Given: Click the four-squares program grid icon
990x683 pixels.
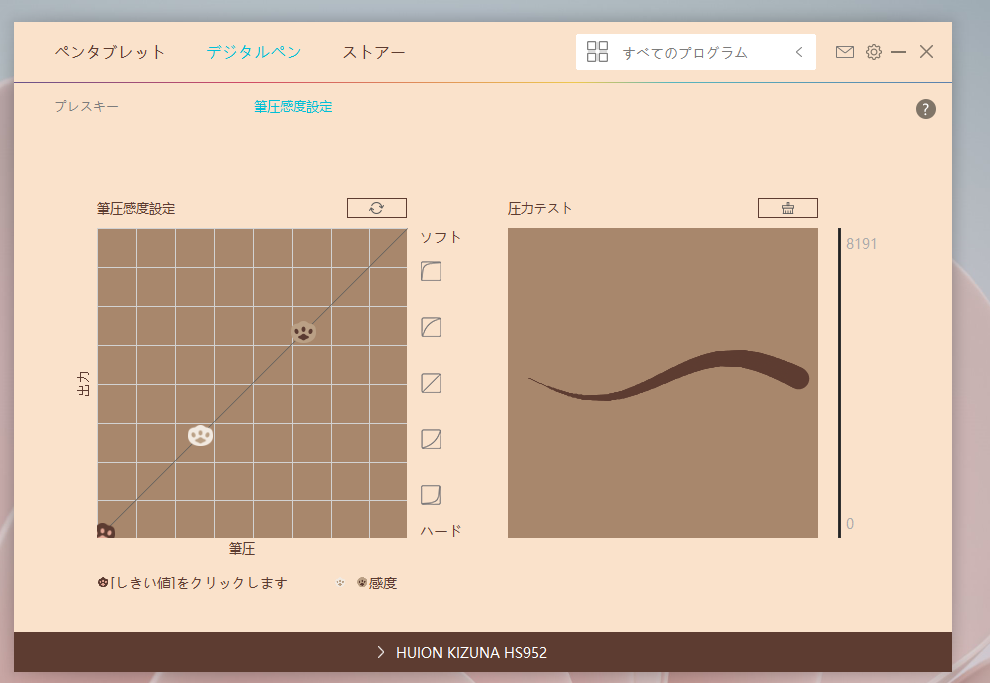Looking at the screenshot, I should click(597, 52).
